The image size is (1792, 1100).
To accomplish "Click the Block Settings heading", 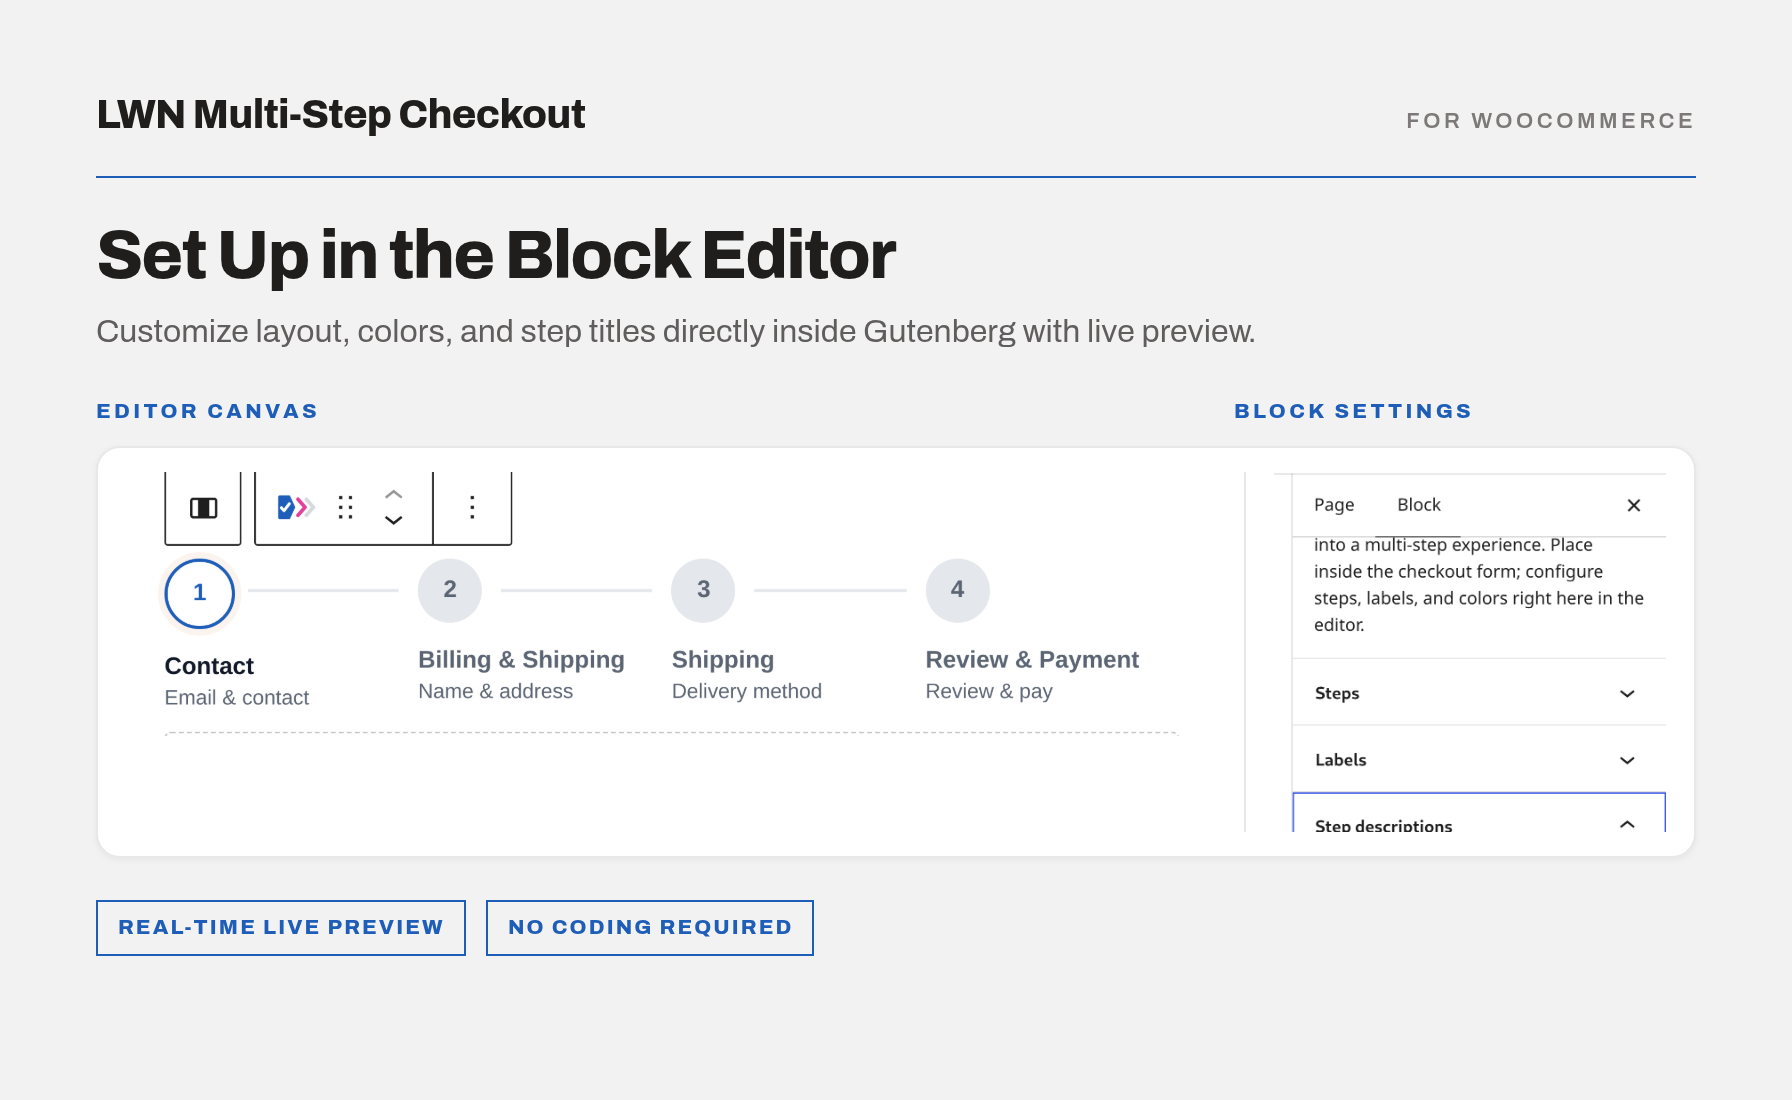I will 1353,411.
